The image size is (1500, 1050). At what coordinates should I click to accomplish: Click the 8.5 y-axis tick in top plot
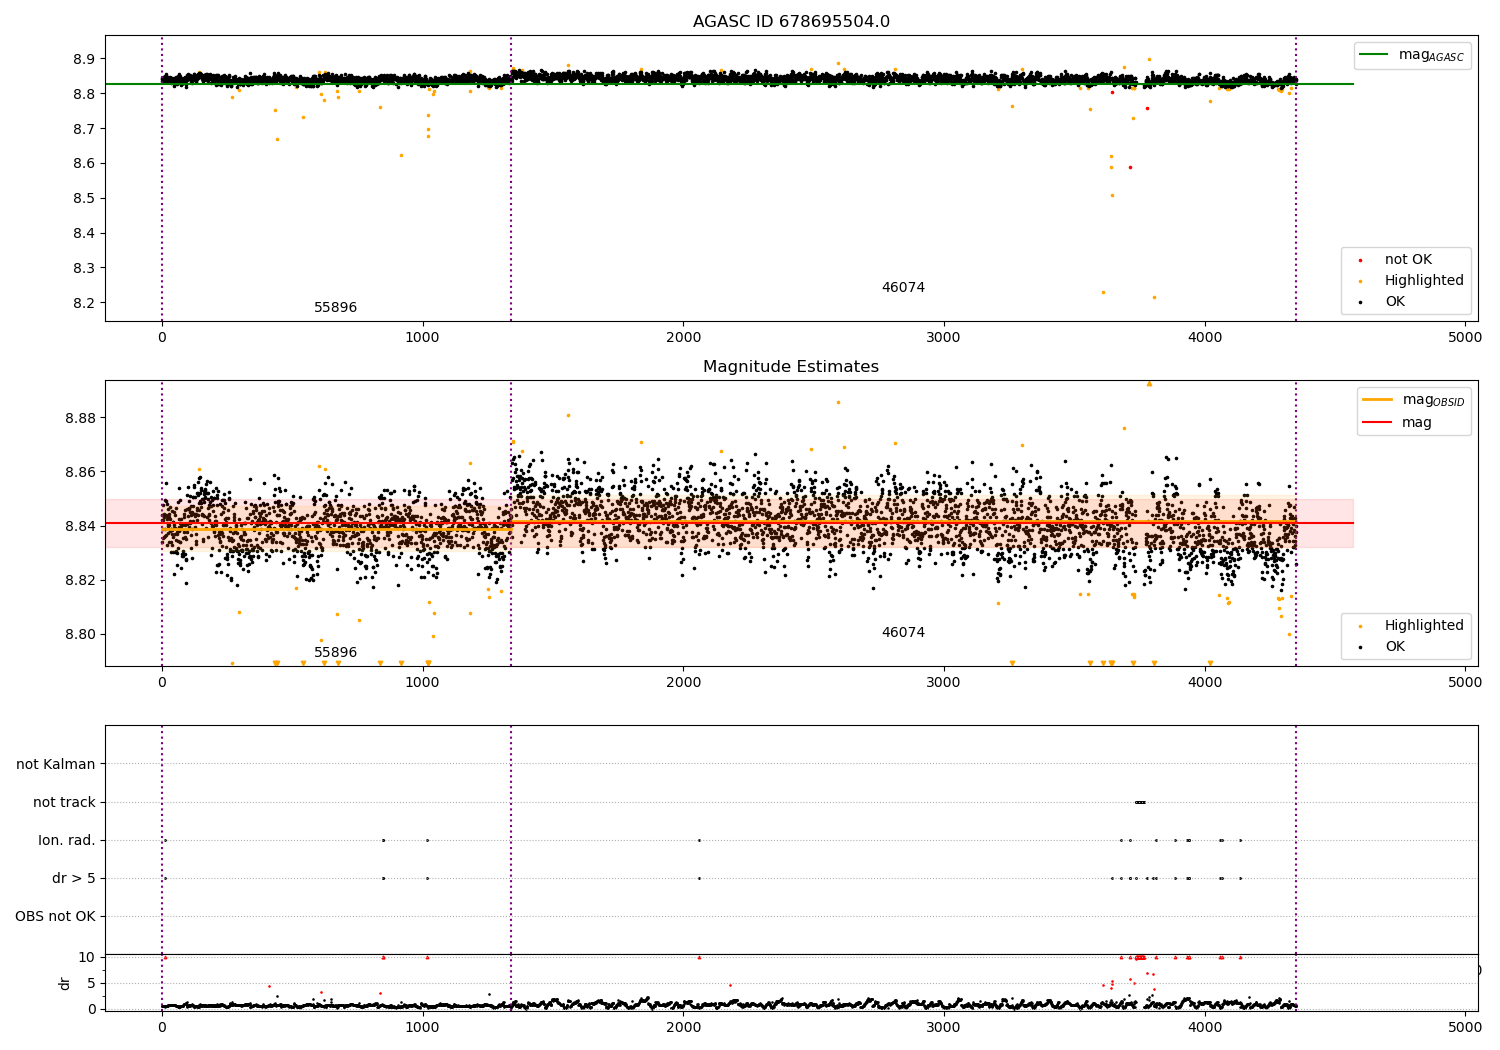(x=84, y=199)
